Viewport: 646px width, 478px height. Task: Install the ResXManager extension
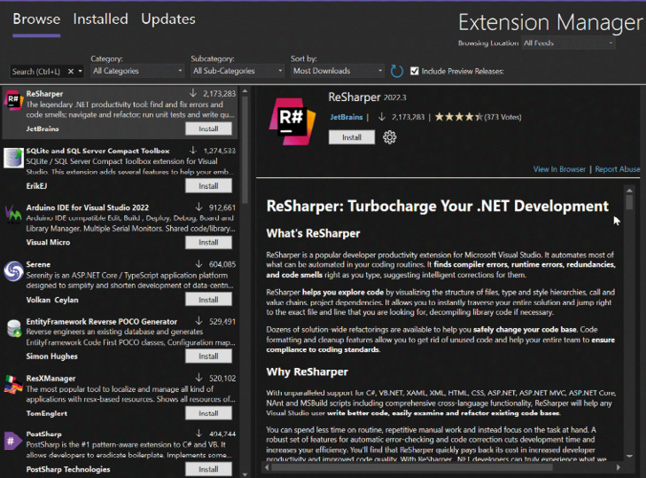pos(208,413)
